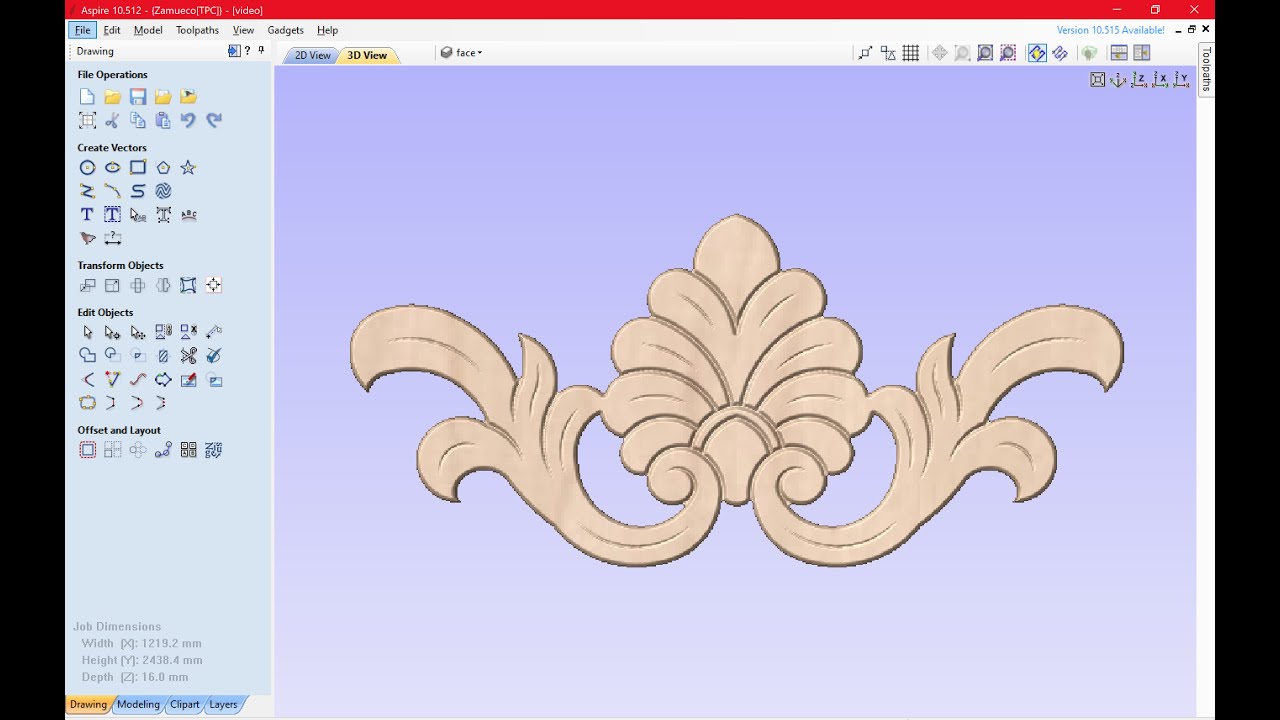Image resolution: width=1280 pixels, height=720 pixels.
Task: Switch to the 2D View tab
Action: tap(311, 55)
